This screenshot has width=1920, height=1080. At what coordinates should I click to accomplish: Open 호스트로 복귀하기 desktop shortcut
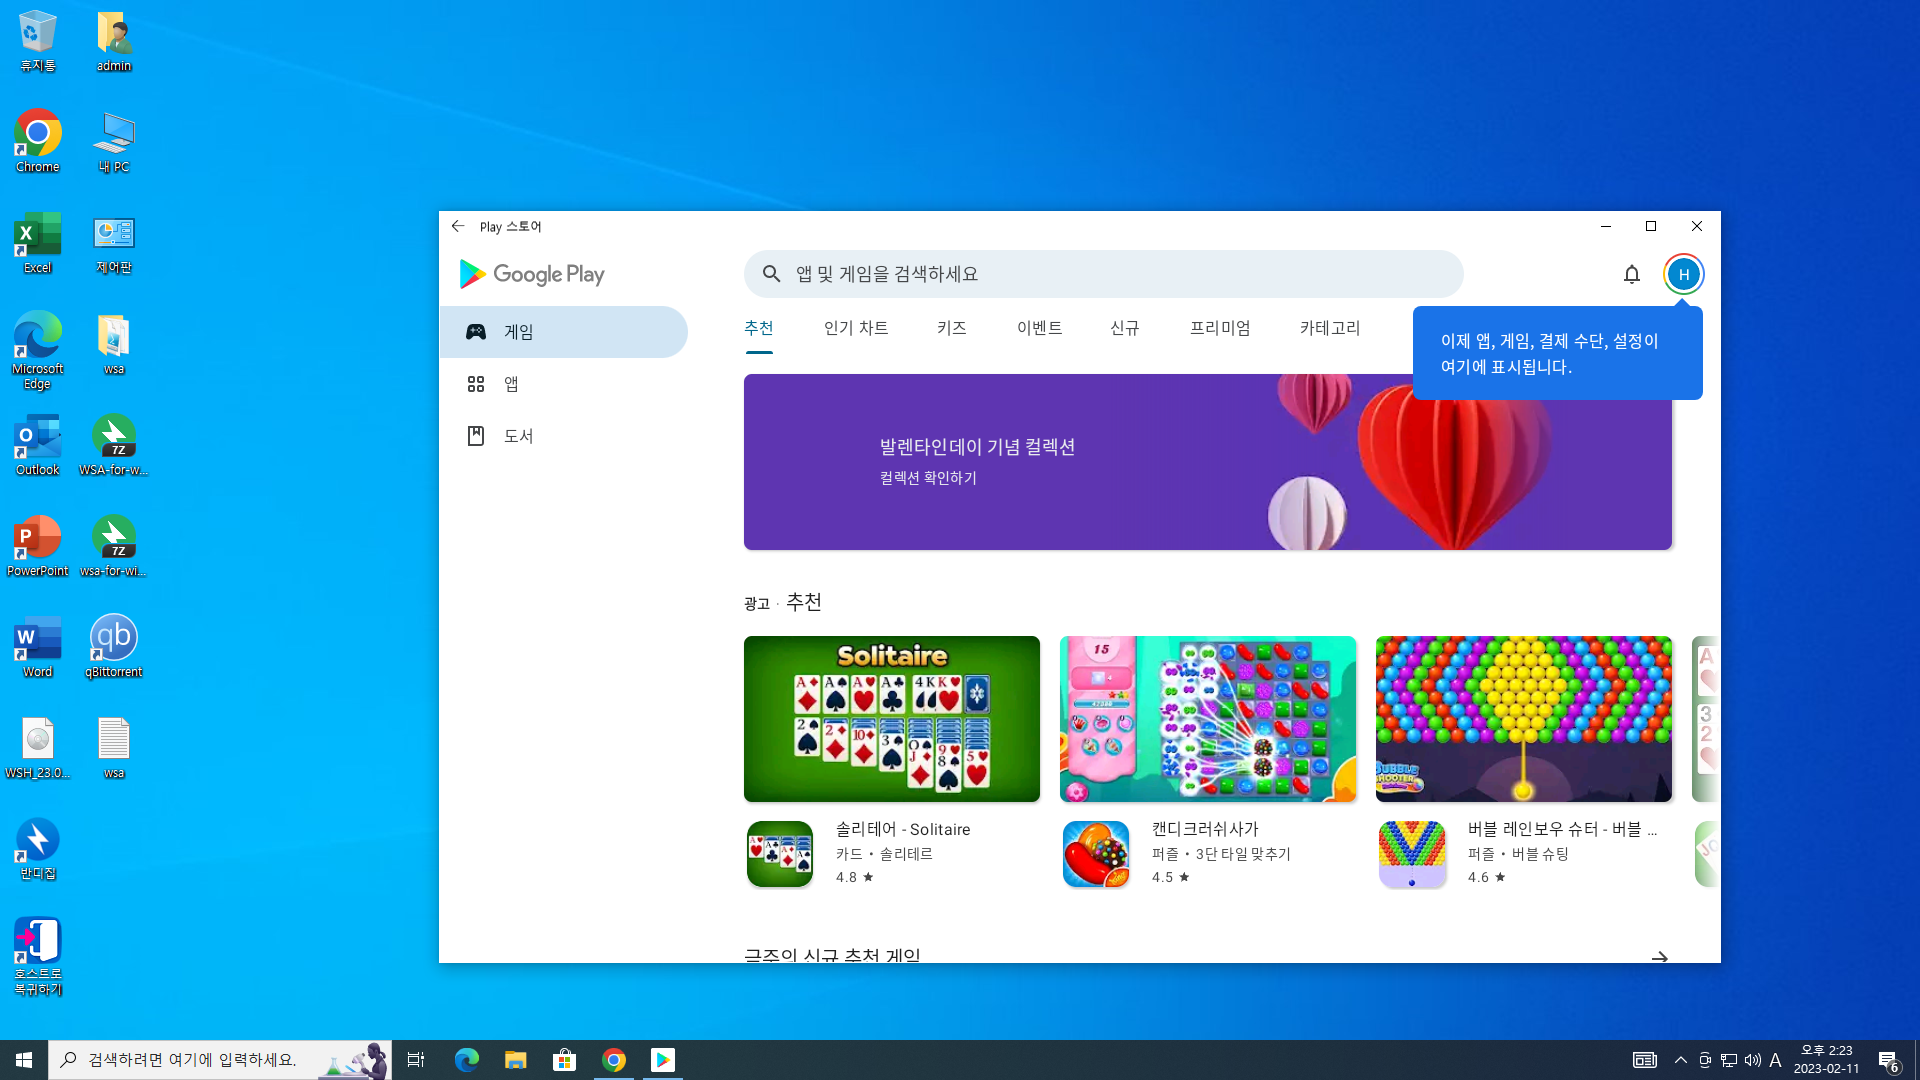[37, 957]
